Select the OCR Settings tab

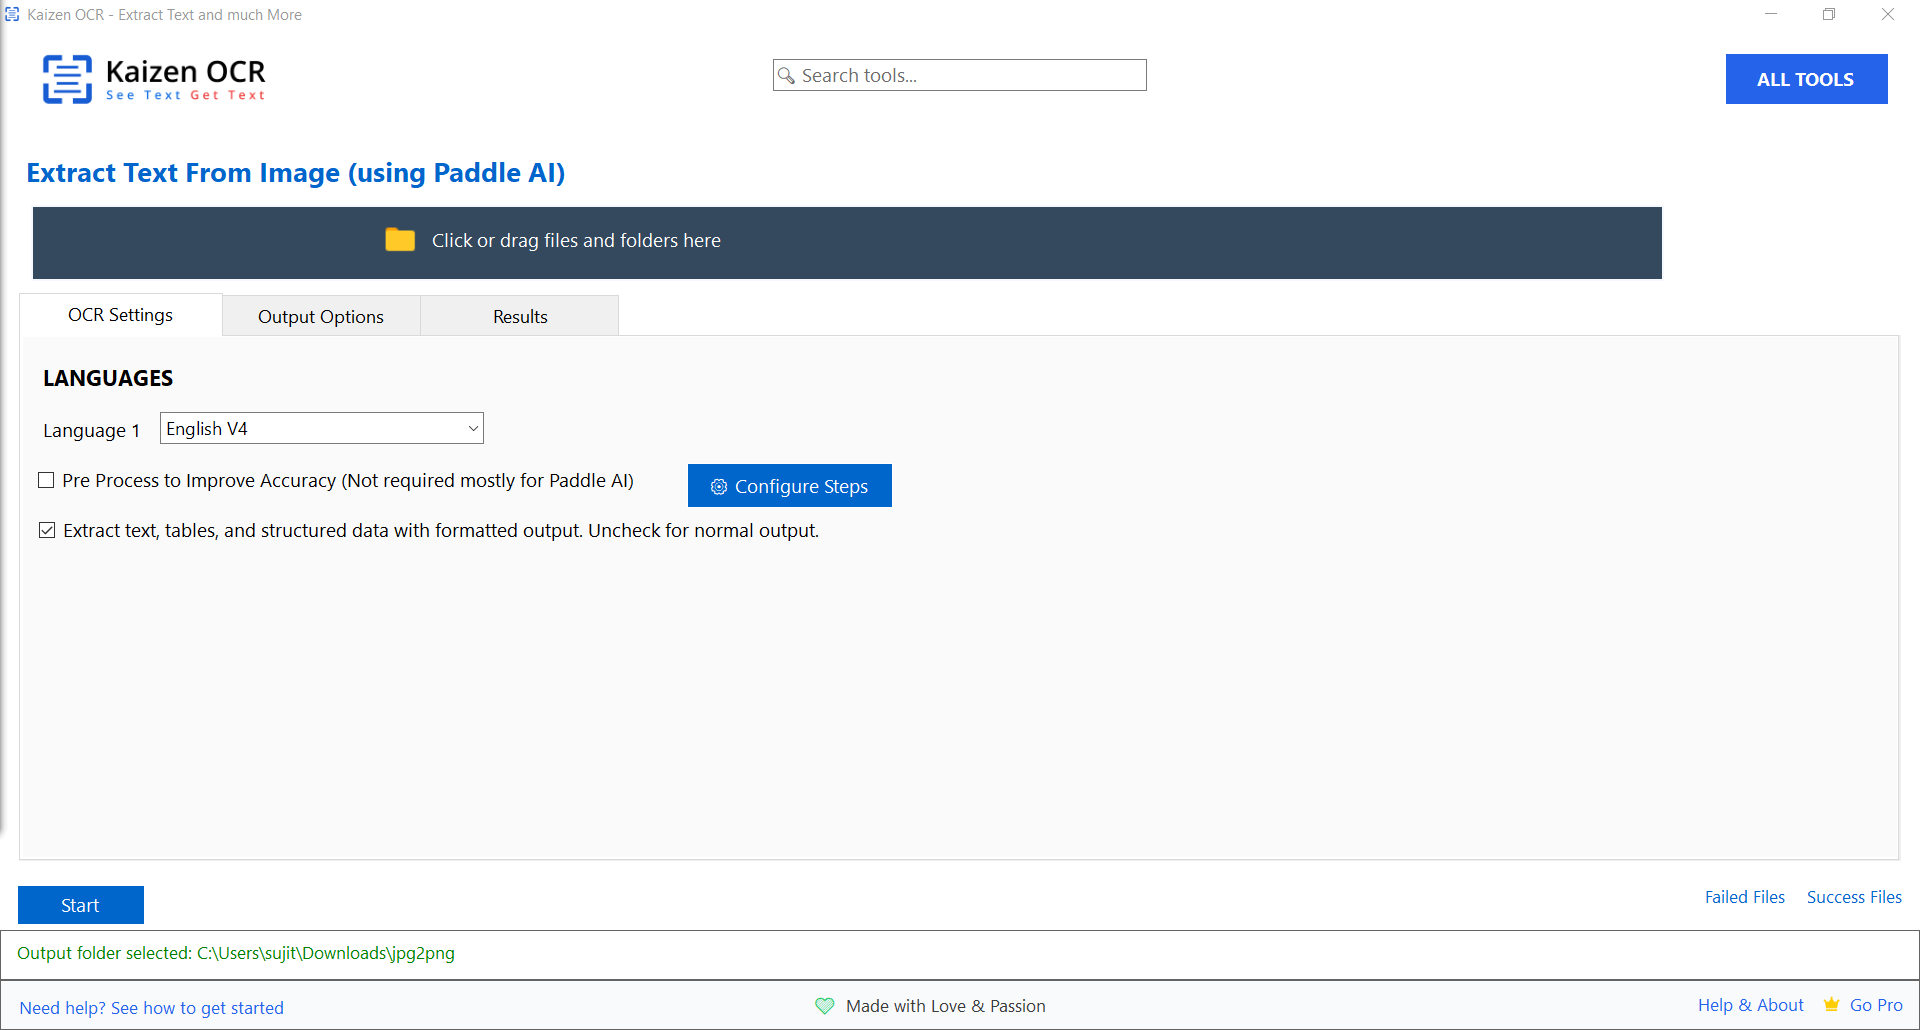coord(120,315)
